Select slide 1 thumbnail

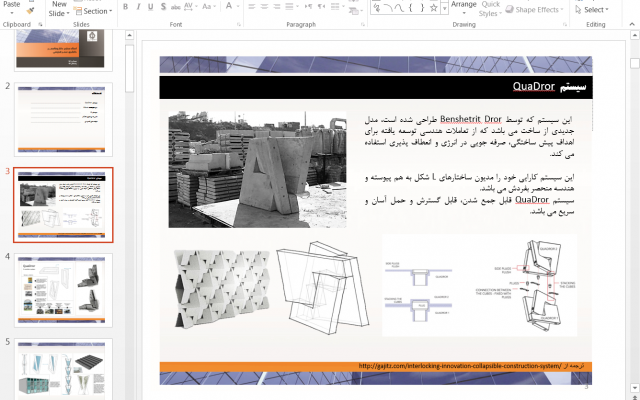63,50
